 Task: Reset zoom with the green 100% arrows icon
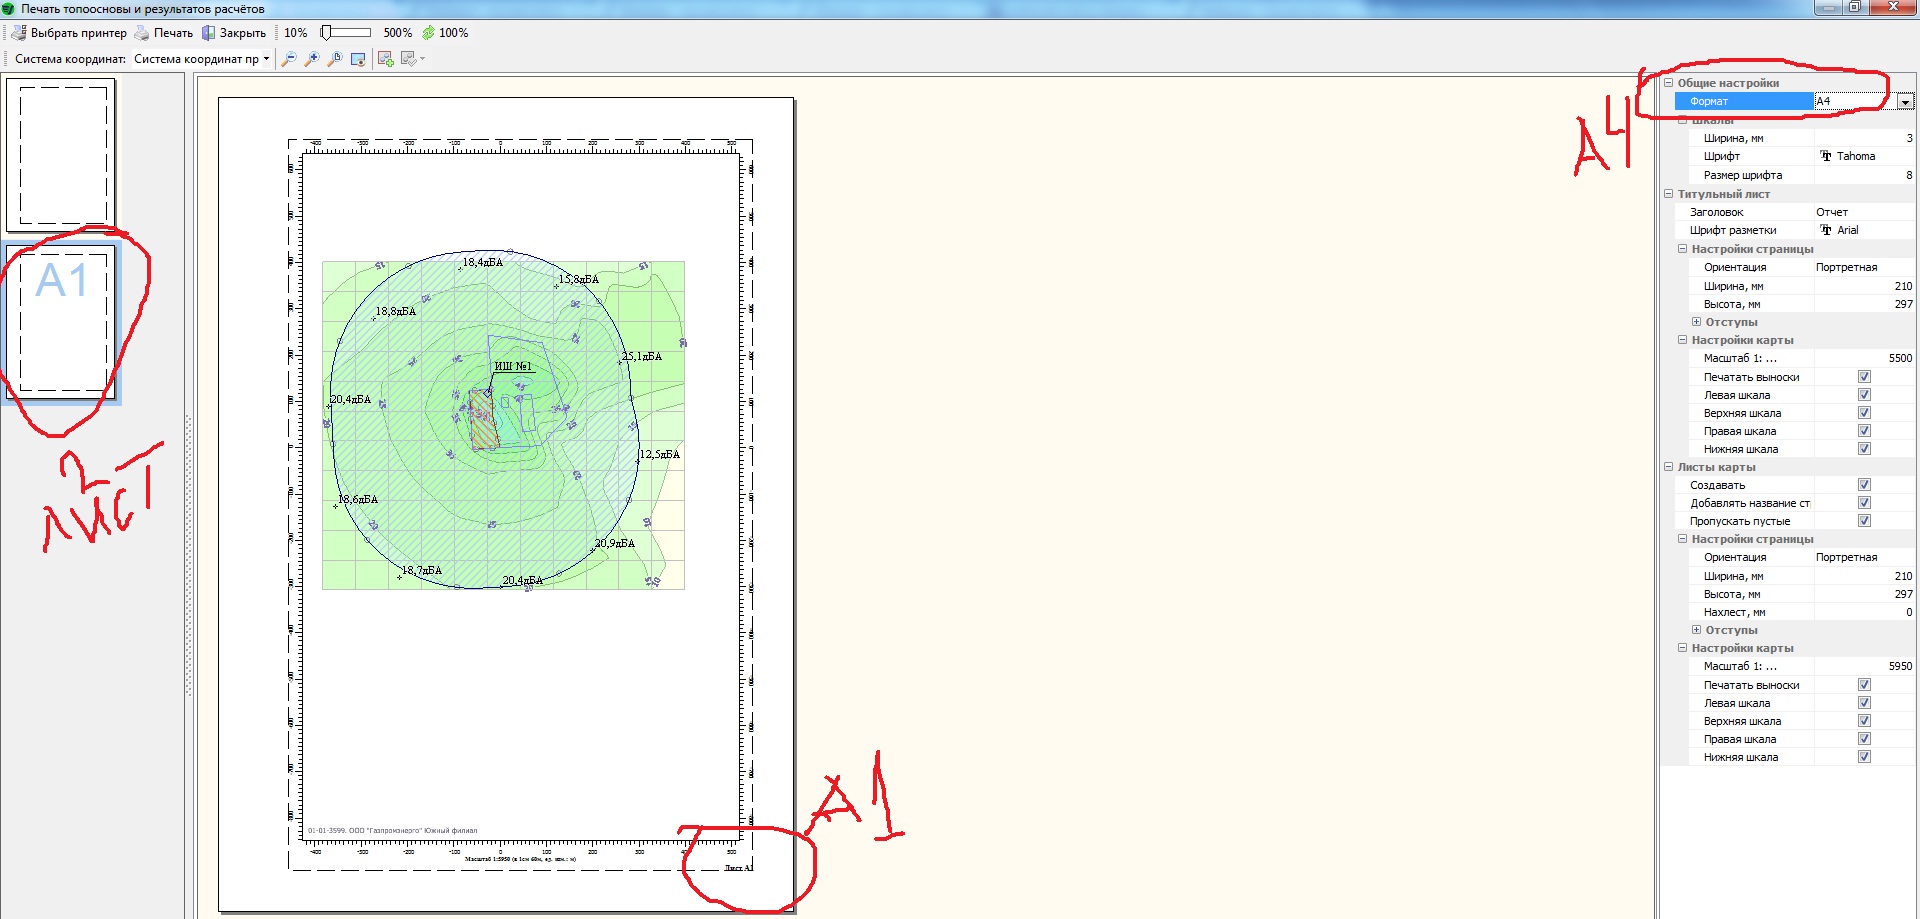click(x=429, y=33)
